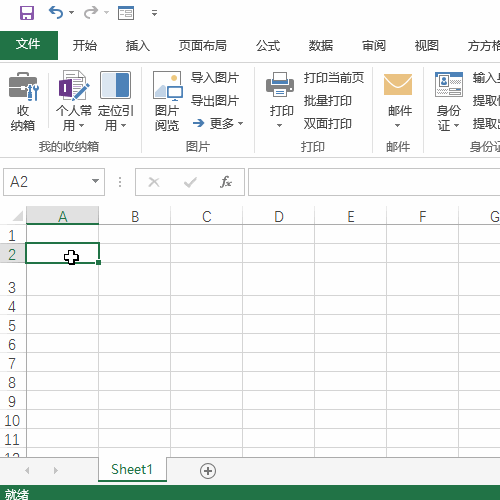Switch to the 审阅 ribbon tab
Screen dimensions: 500x500
coord(374,45)
